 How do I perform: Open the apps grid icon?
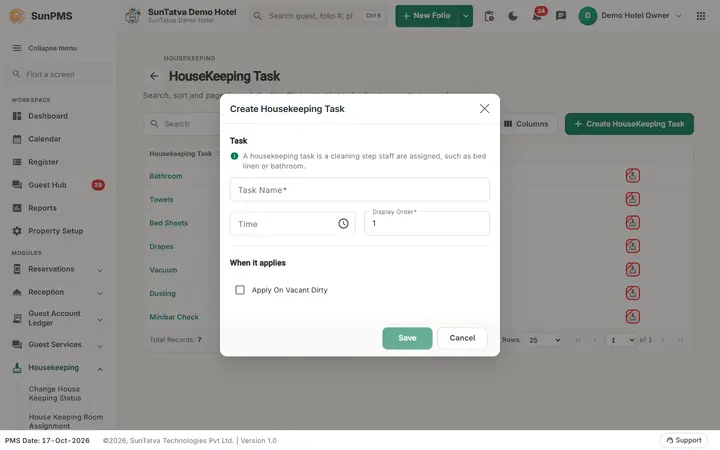point(701,16)
